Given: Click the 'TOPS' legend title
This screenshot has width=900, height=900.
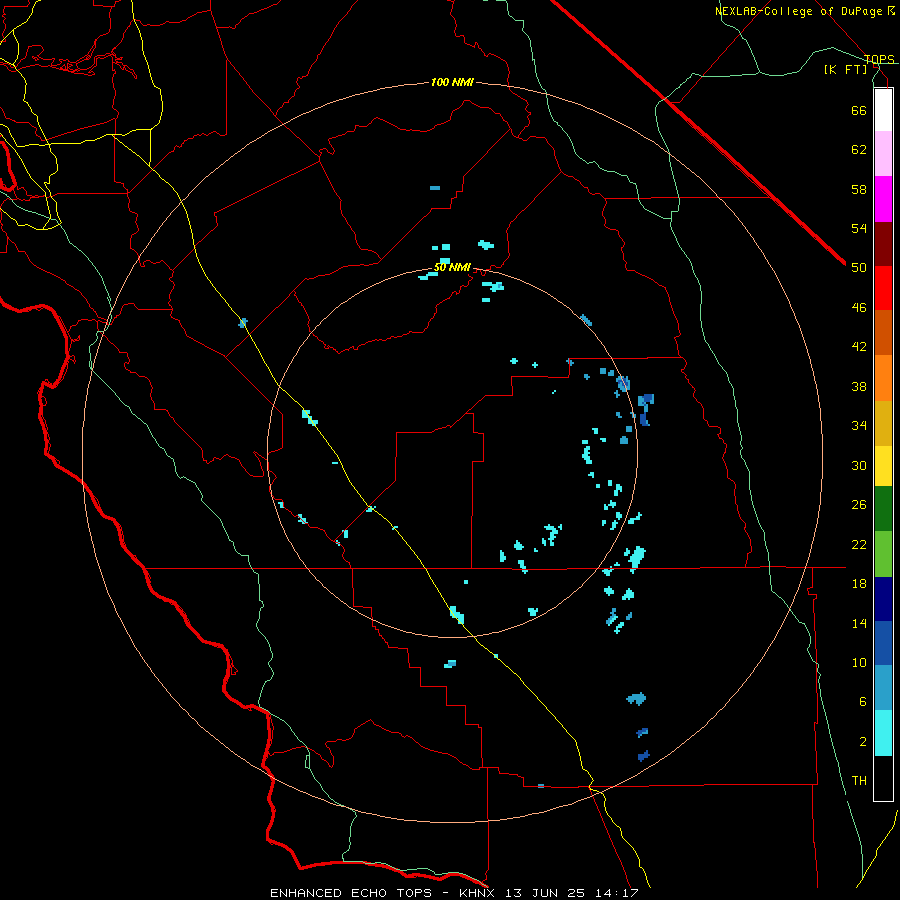Looking at the screenshot, I should [x=879, y=59].
